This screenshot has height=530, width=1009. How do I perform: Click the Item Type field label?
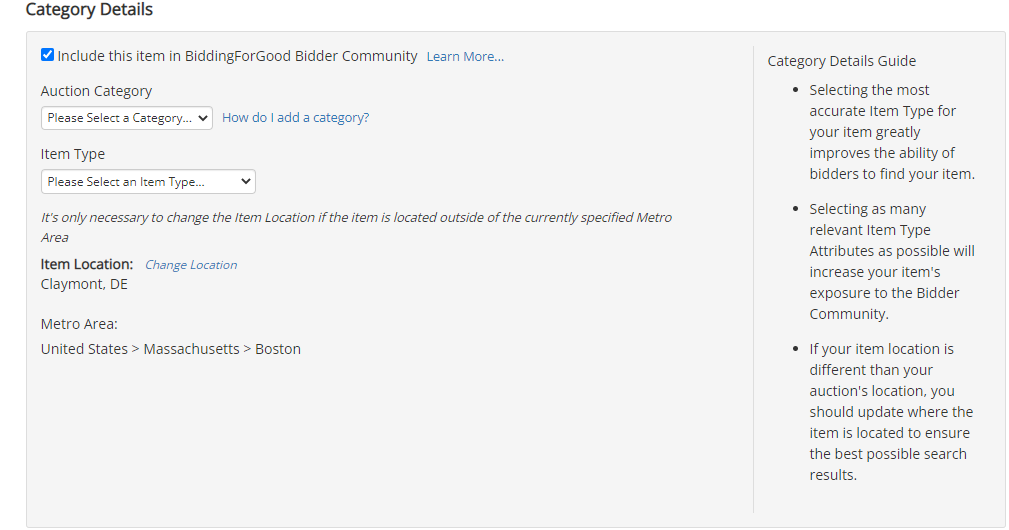73,154
